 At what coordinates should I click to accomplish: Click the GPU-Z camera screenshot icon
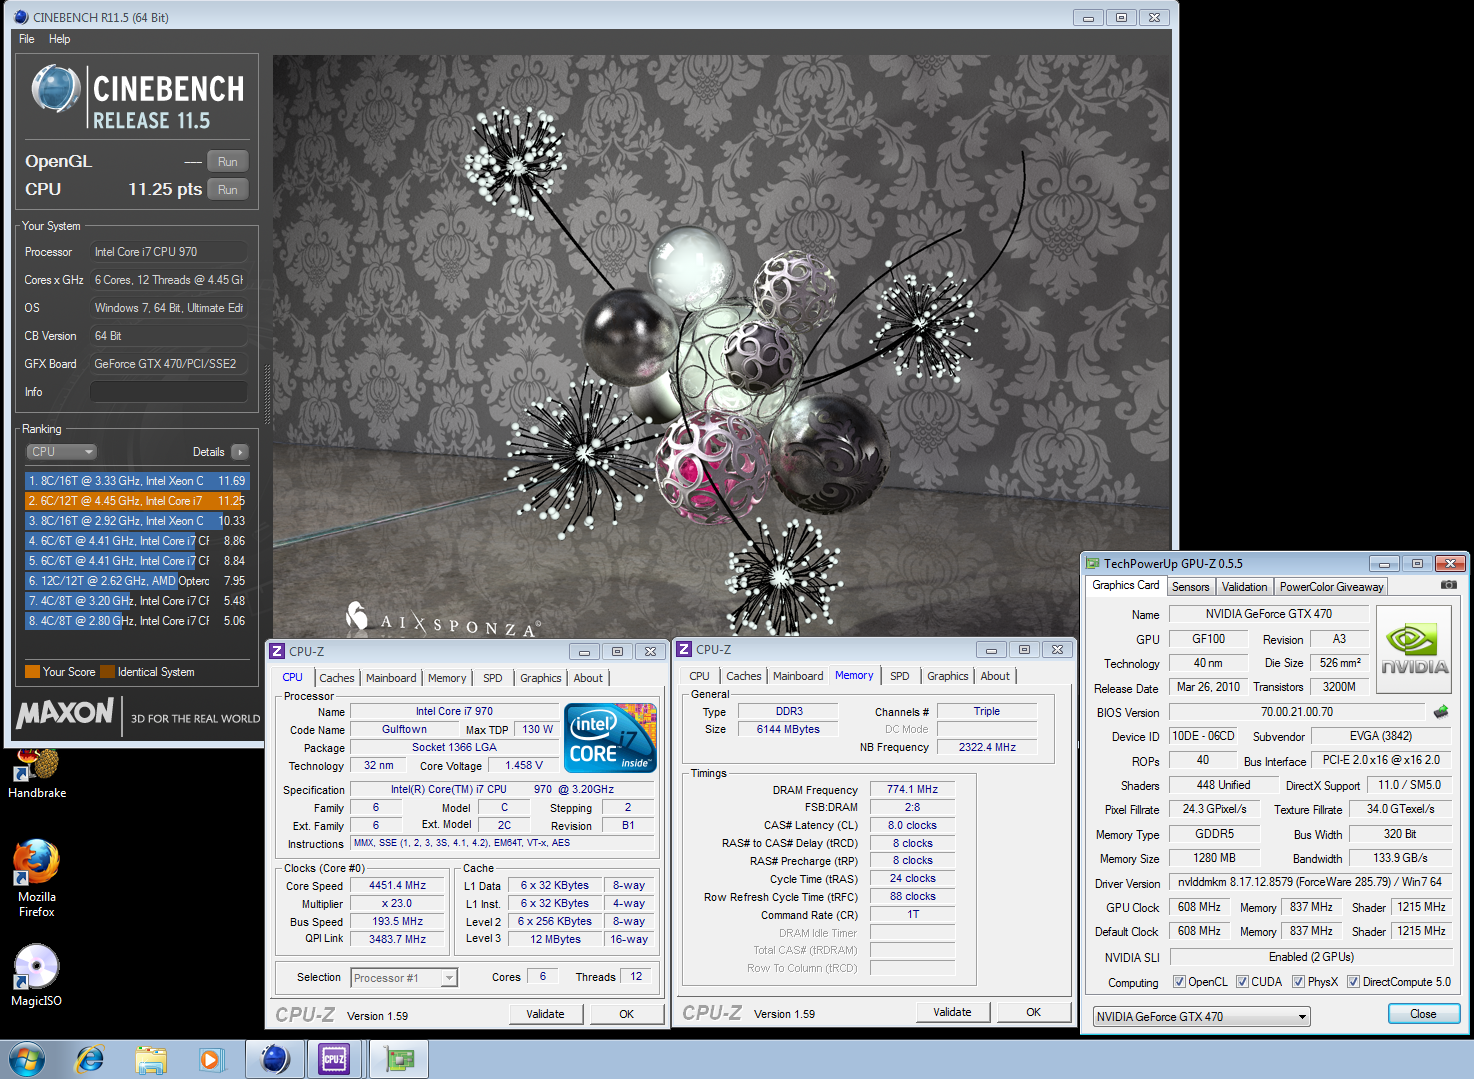tap(1448, 585)
